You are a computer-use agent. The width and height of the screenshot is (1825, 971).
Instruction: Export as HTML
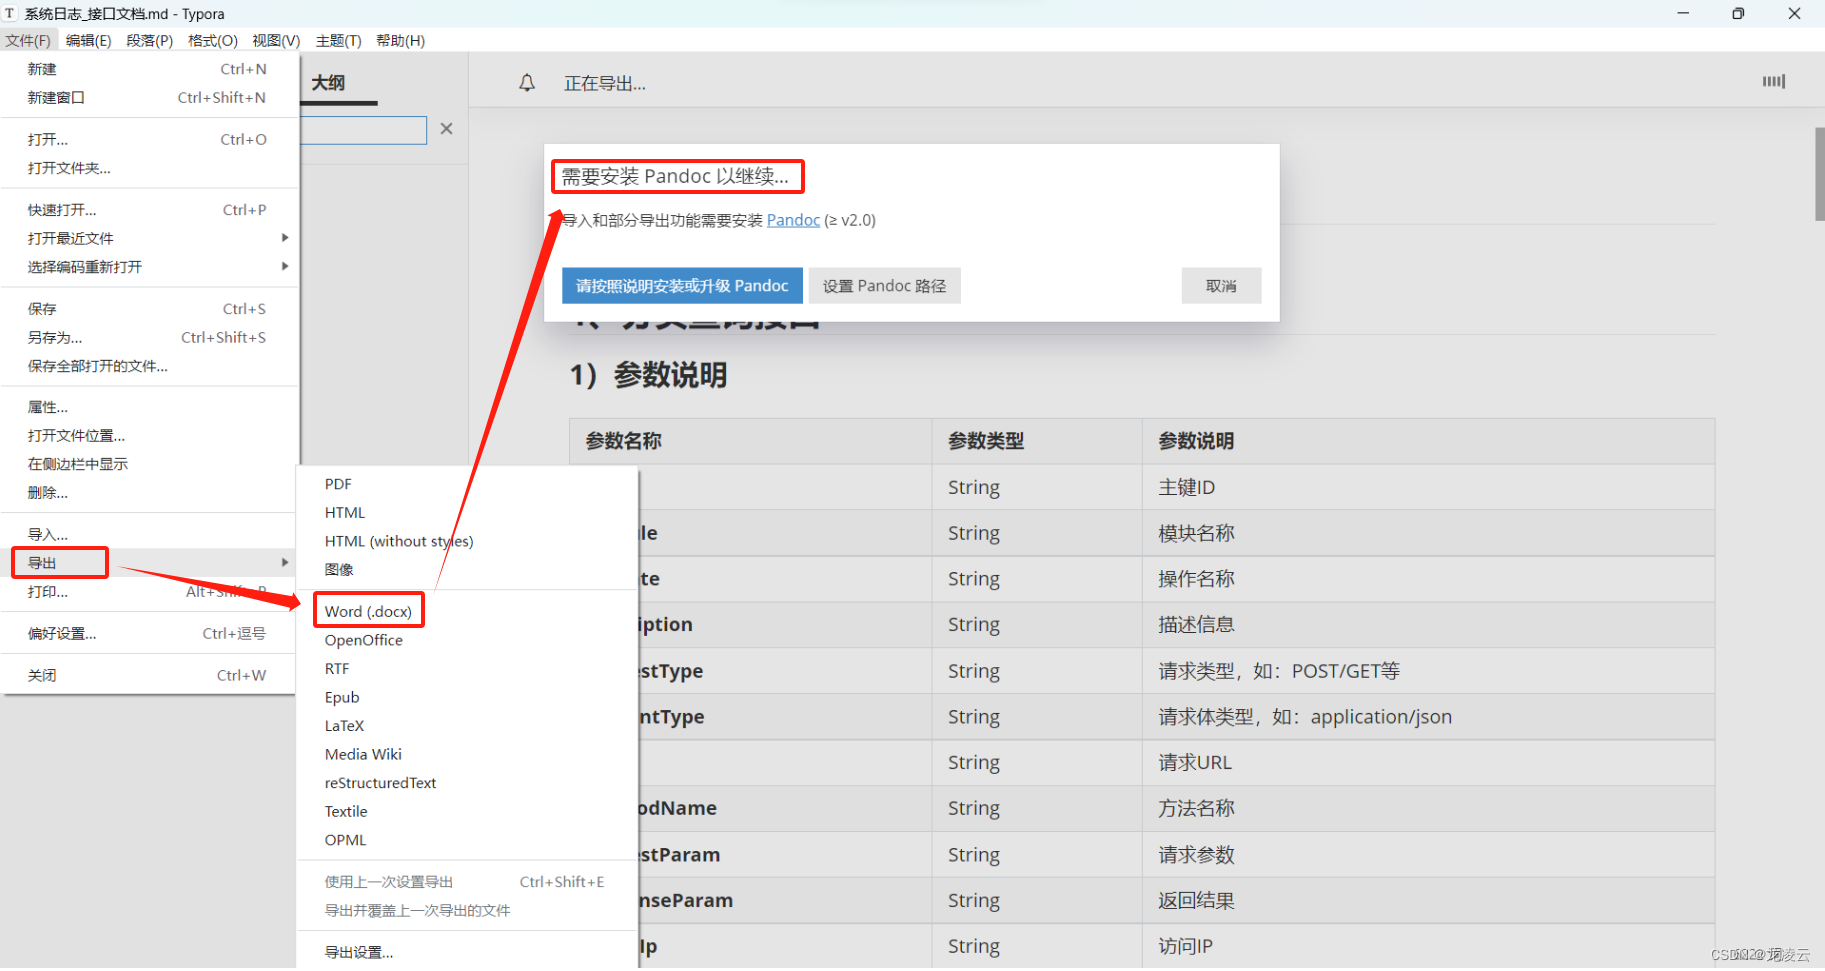(468, 513)
